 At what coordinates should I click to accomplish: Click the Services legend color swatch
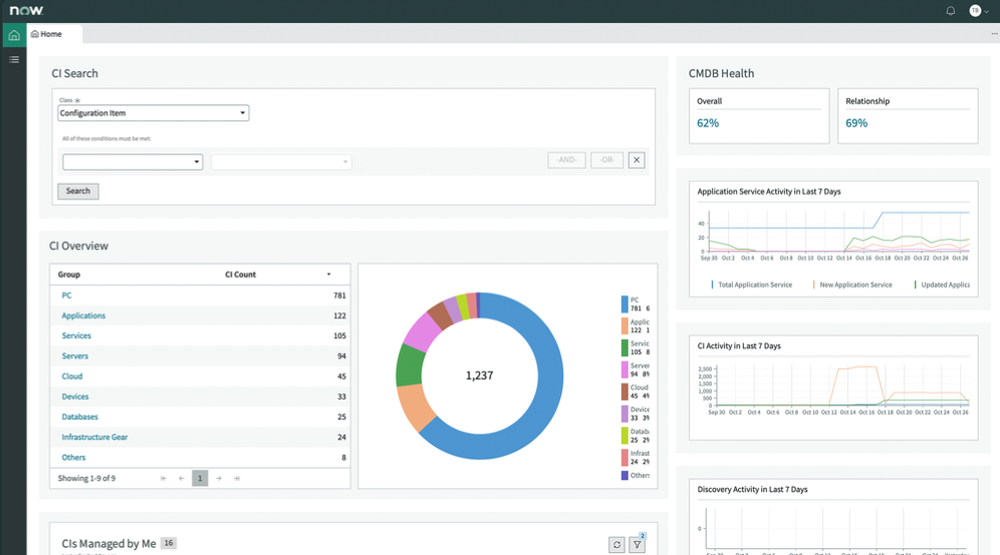[624, 348]
